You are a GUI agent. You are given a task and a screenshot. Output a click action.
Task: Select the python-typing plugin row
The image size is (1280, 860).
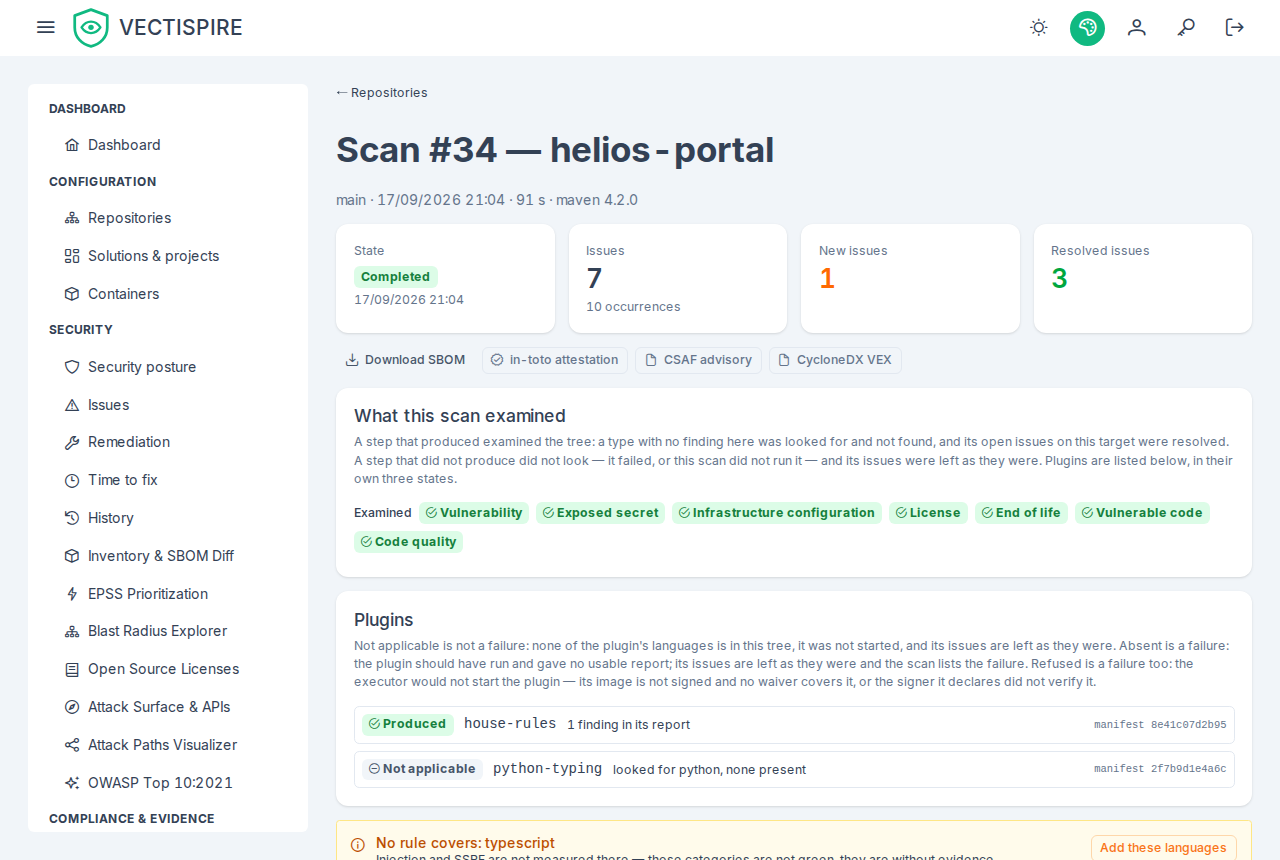(x=794, y=770)
